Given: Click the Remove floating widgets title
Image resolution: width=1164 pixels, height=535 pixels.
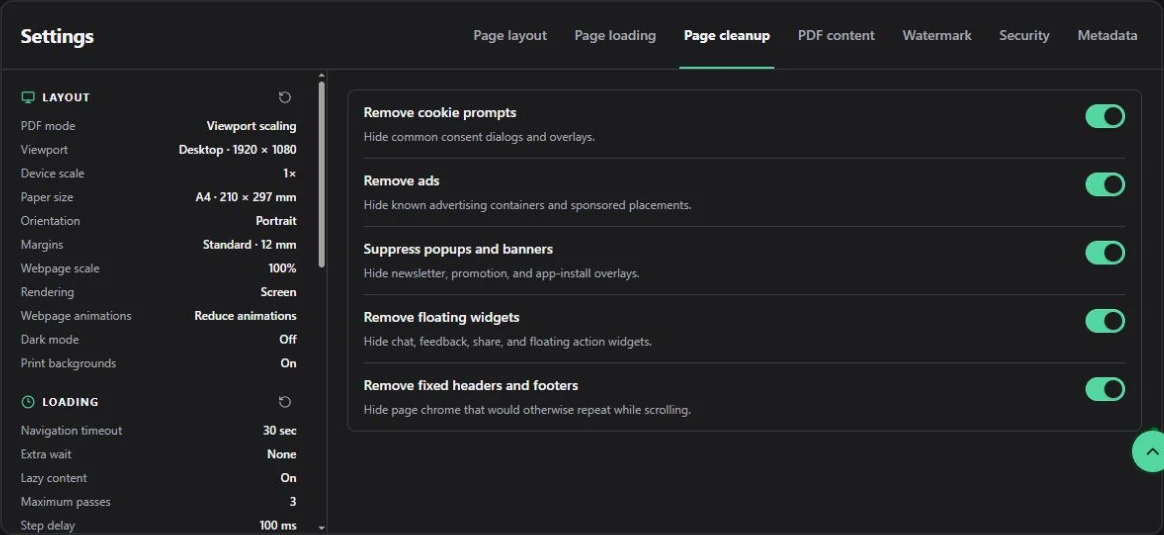Looking at the screenshot, I should (x=442, y=318).
